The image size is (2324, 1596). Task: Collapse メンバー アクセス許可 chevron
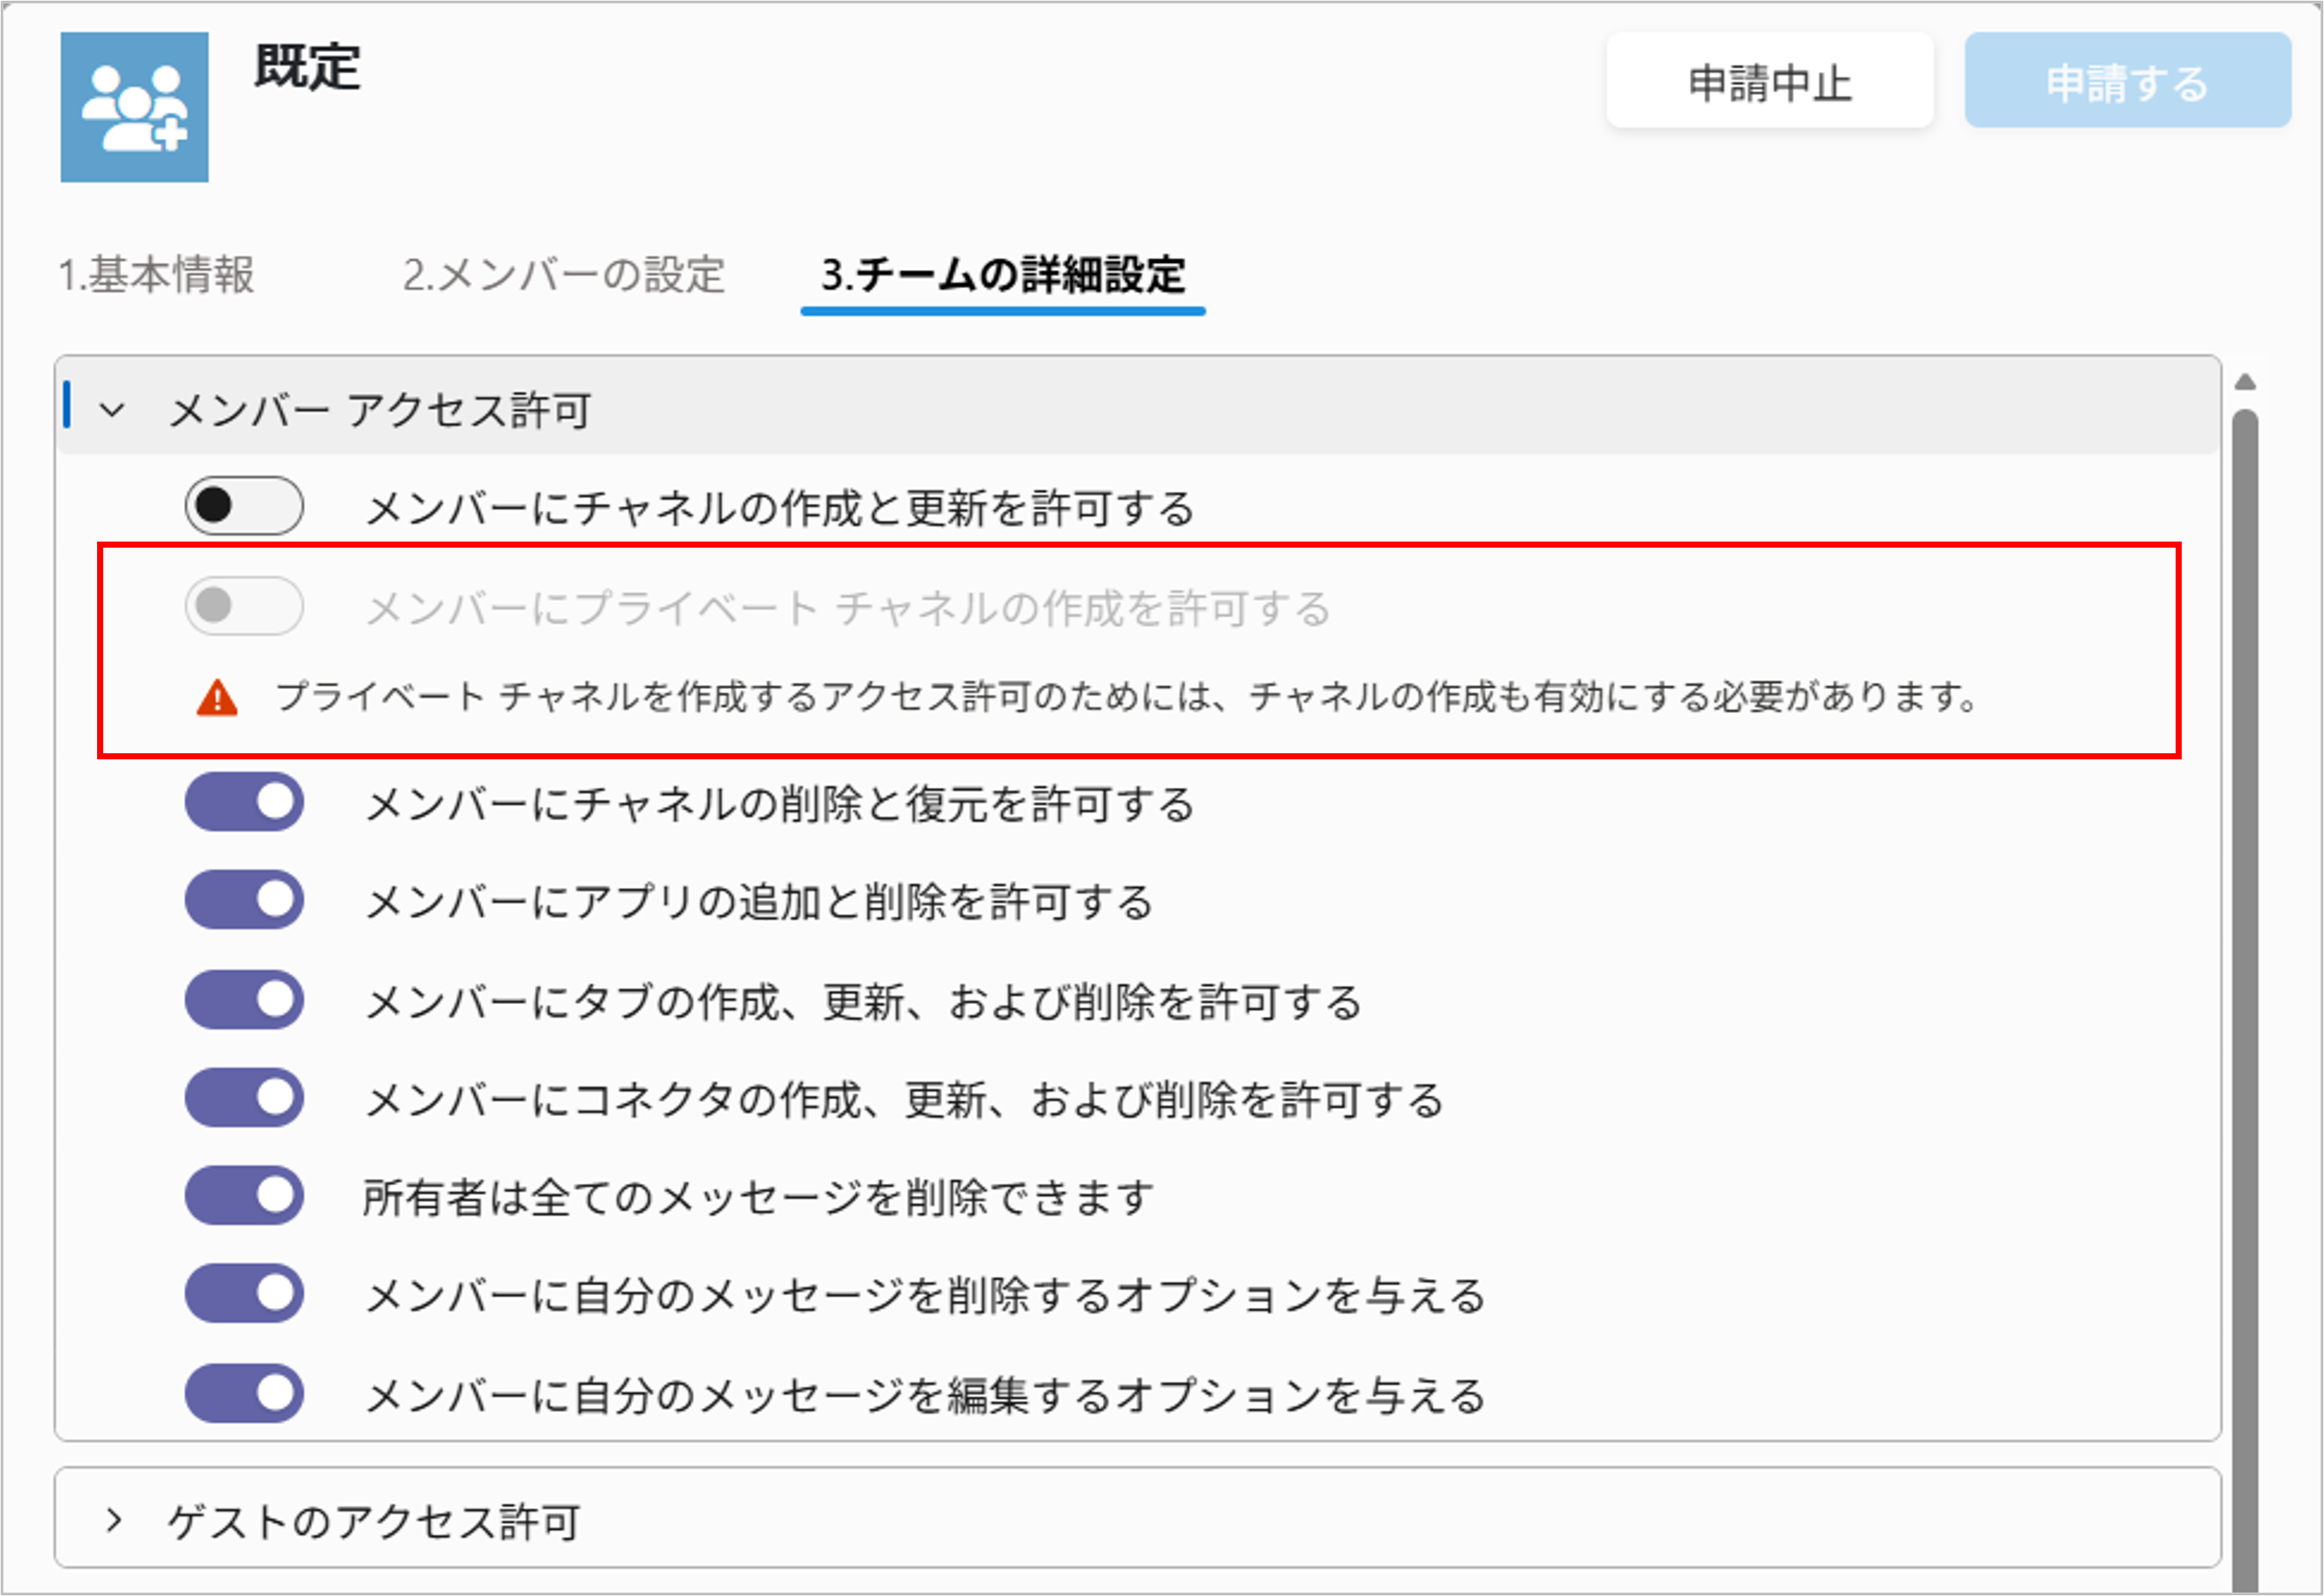tap(112, 410)
